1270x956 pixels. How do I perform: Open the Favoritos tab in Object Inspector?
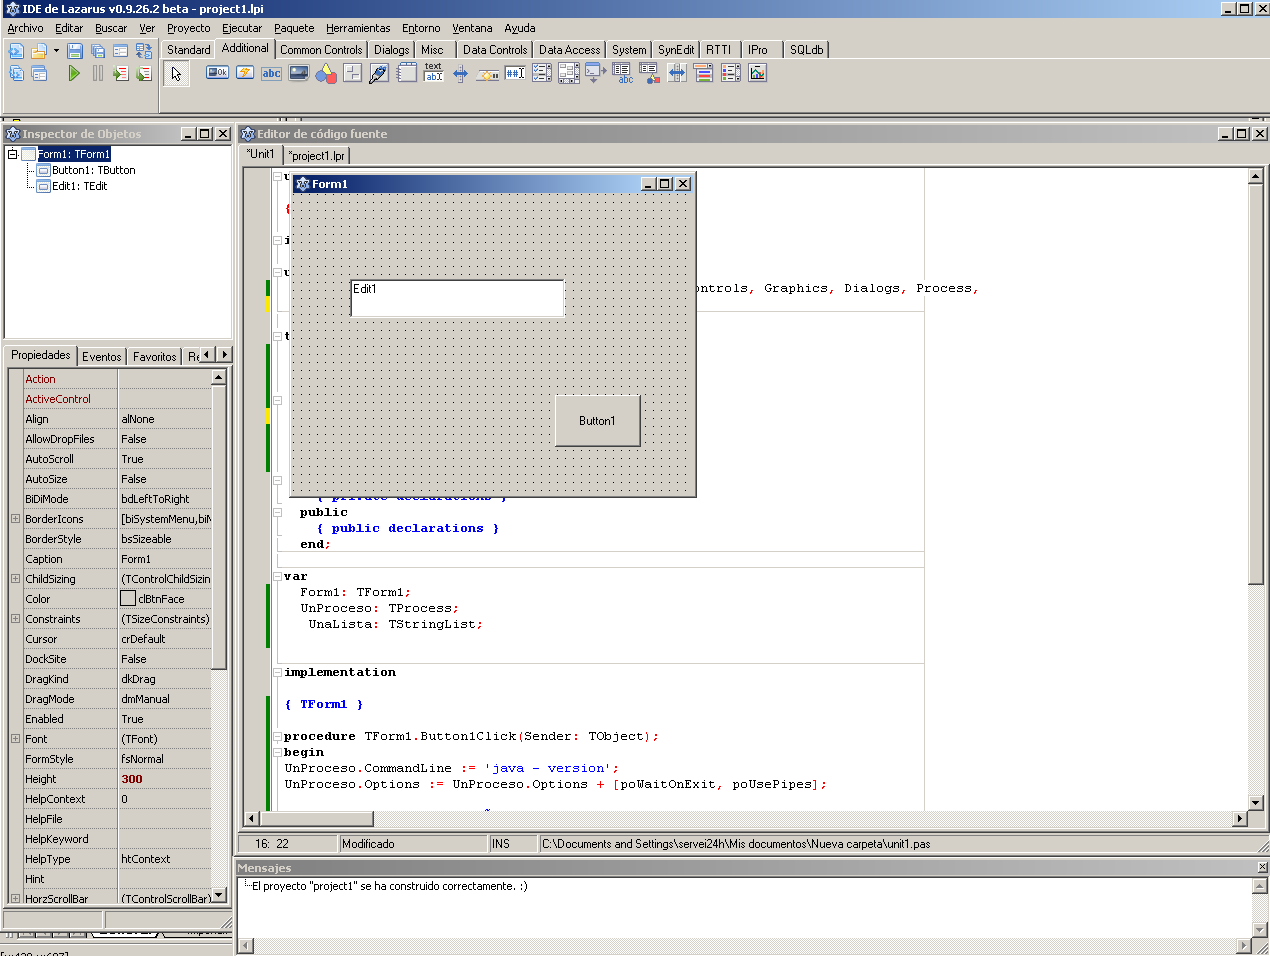click(155, 356)
